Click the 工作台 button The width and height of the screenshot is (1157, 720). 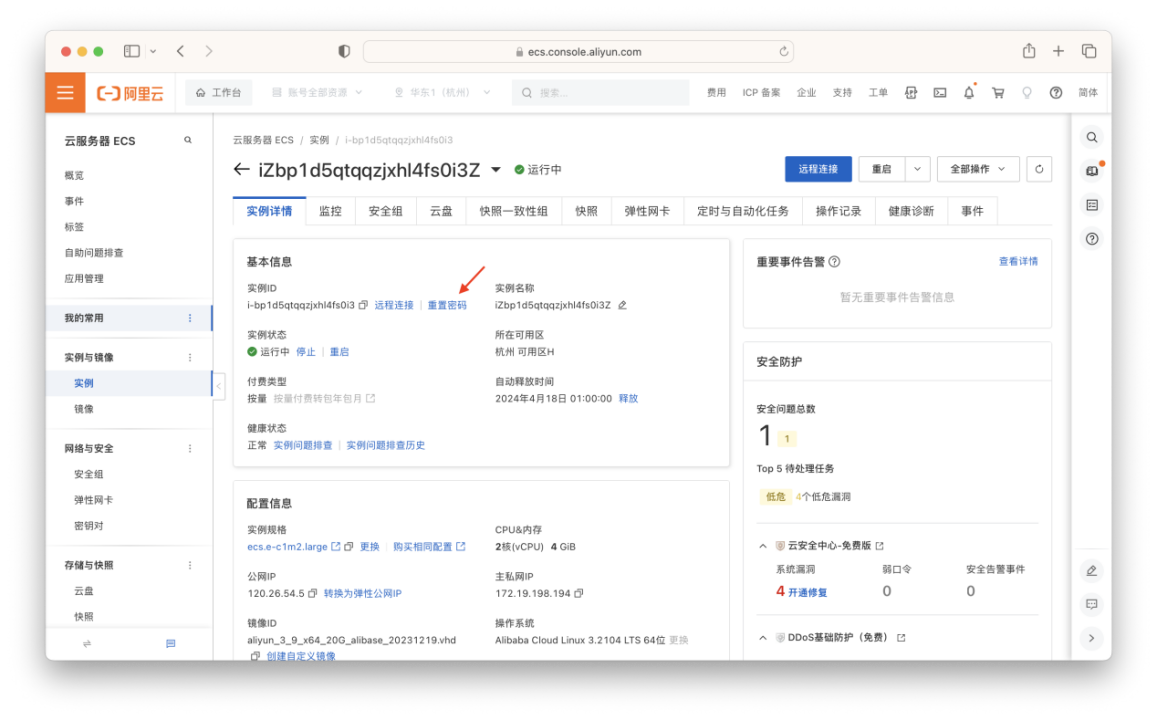click(218, 93)
